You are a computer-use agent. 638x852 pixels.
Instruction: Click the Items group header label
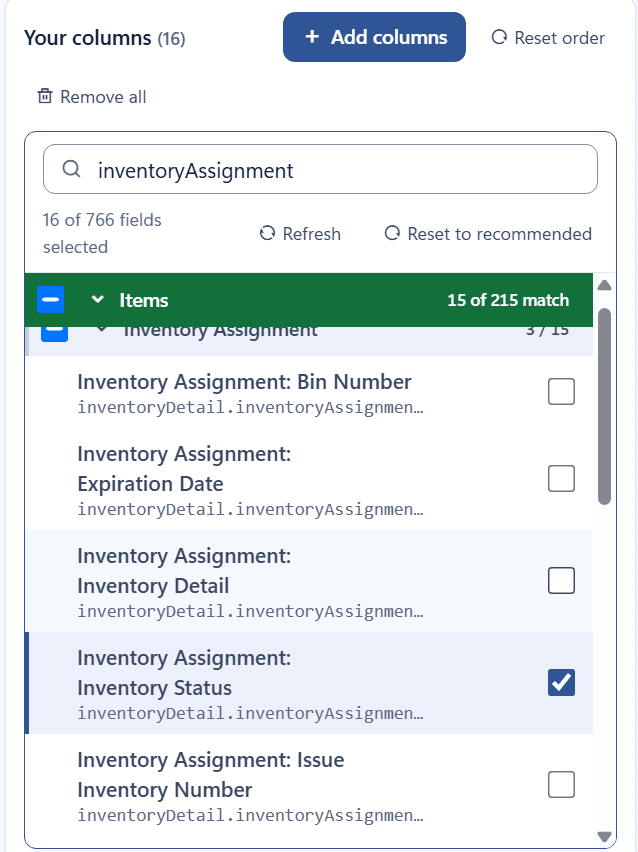(x=143, y=300)
